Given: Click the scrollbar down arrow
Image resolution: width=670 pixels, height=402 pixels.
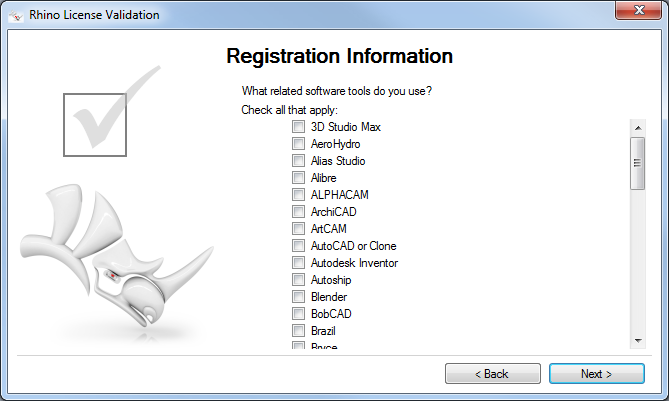Looking at the screenshot, I should click(638, 340).
